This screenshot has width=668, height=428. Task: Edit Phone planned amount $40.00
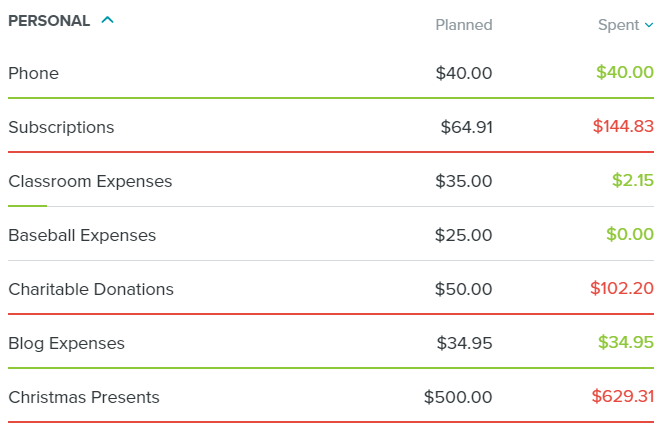point(464,73)
